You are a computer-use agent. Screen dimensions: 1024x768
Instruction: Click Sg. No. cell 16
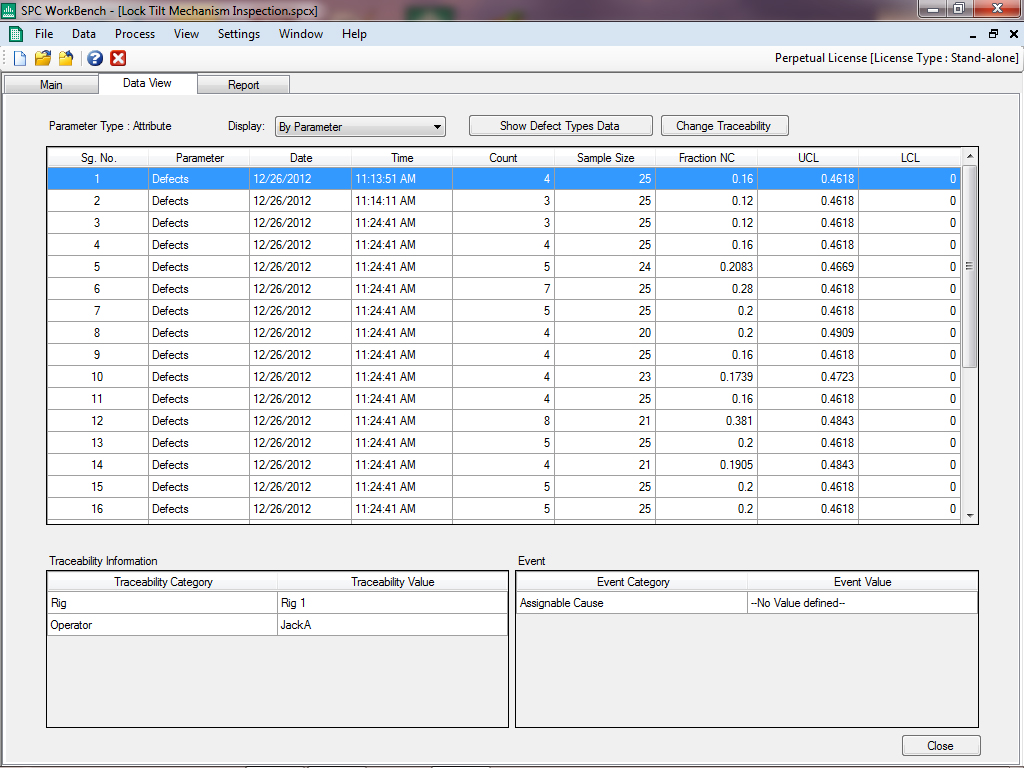98,509
